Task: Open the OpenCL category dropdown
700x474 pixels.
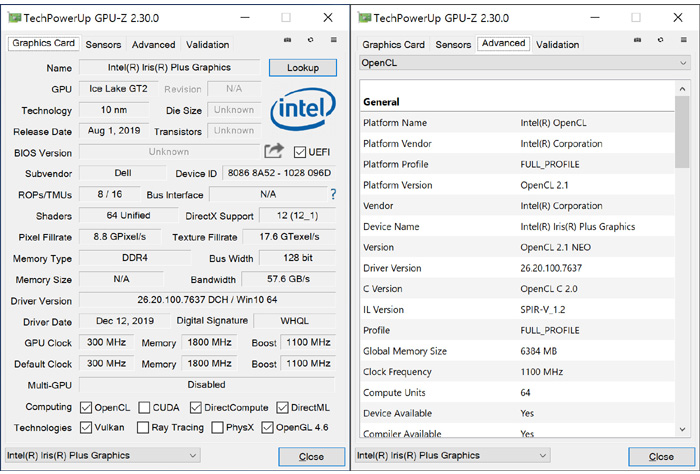Action: click(x=525, y=63)
